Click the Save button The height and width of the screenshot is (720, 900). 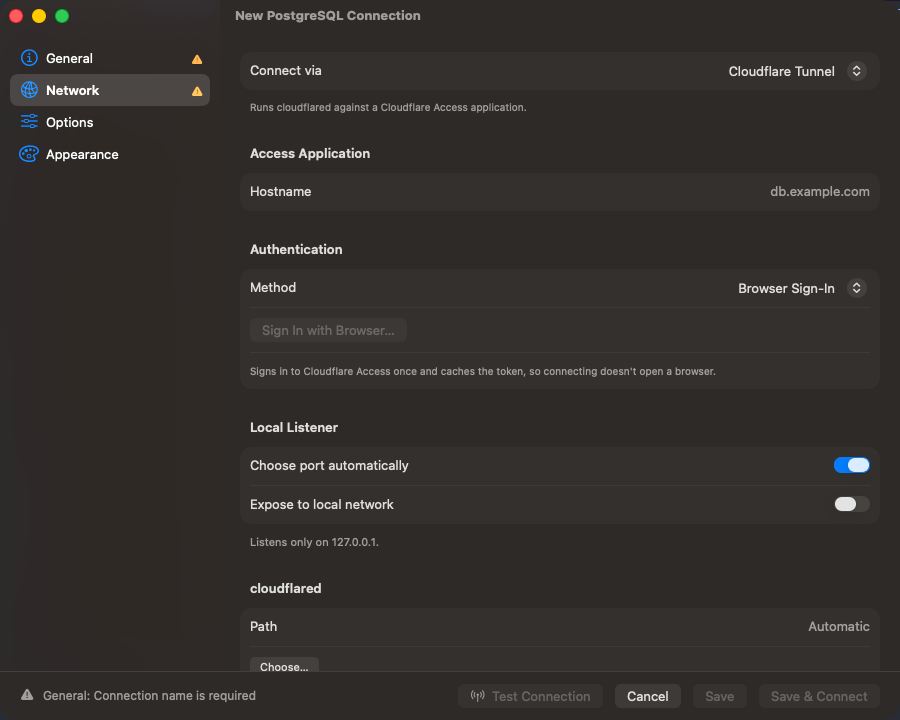tap(719, 696)
